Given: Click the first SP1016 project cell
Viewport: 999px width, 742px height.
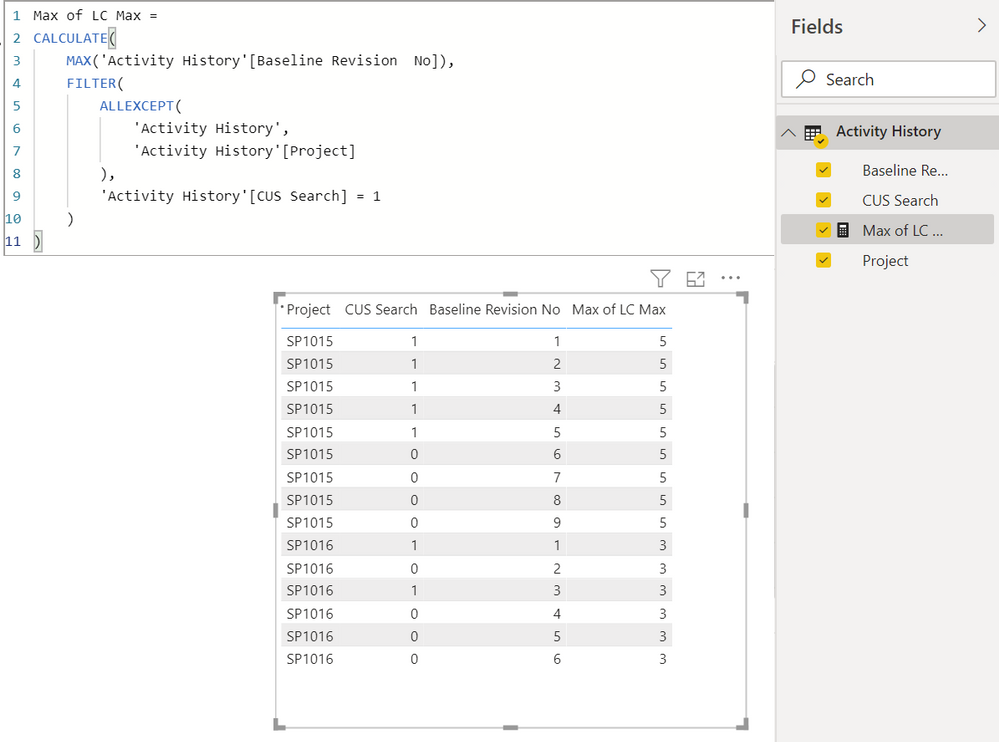Looking at the screenshot, I should pyautogui.click(x=310, y=545).
